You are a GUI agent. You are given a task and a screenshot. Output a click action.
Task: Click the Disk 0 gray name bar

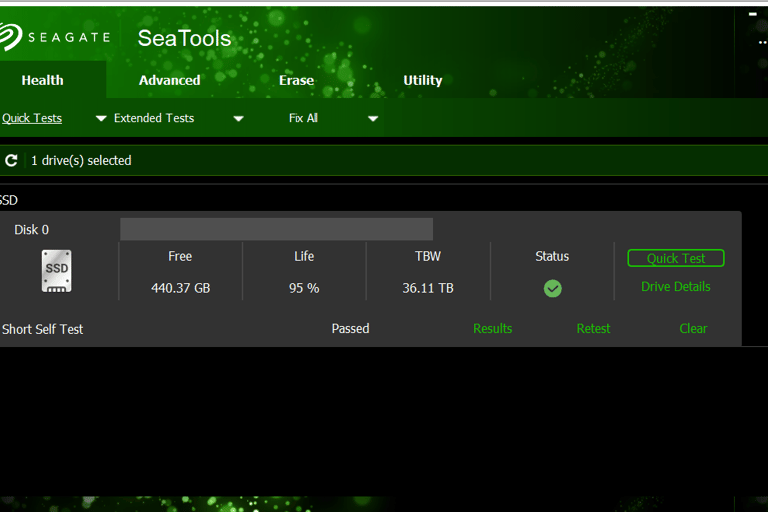click(x=276, y=229)
